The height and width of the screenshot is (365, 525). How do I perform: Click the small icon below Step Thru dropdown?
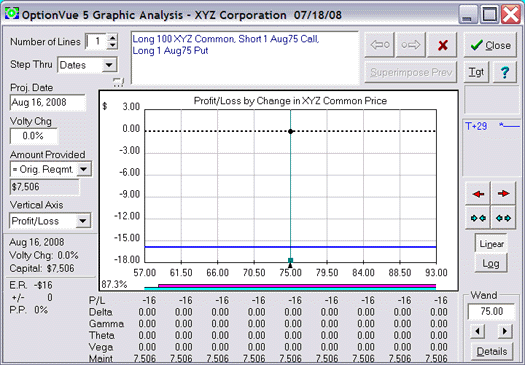point(118,82)
